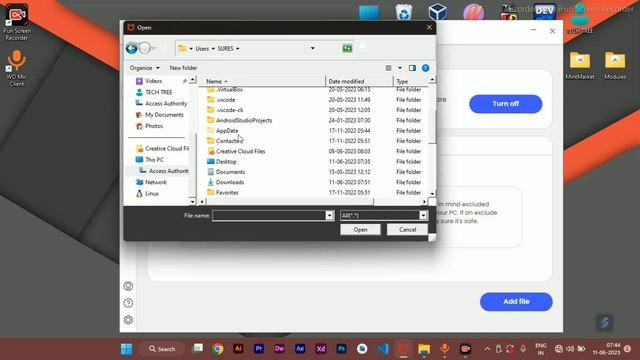Open help with the blue question icon
Screen dimensions: 640x360
point(425,68)
